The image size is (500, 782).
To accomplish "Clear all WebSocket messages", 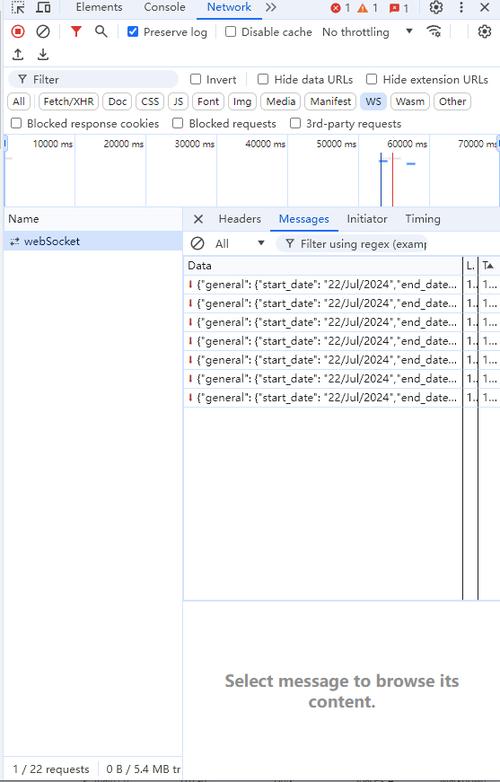I will 197,244.
